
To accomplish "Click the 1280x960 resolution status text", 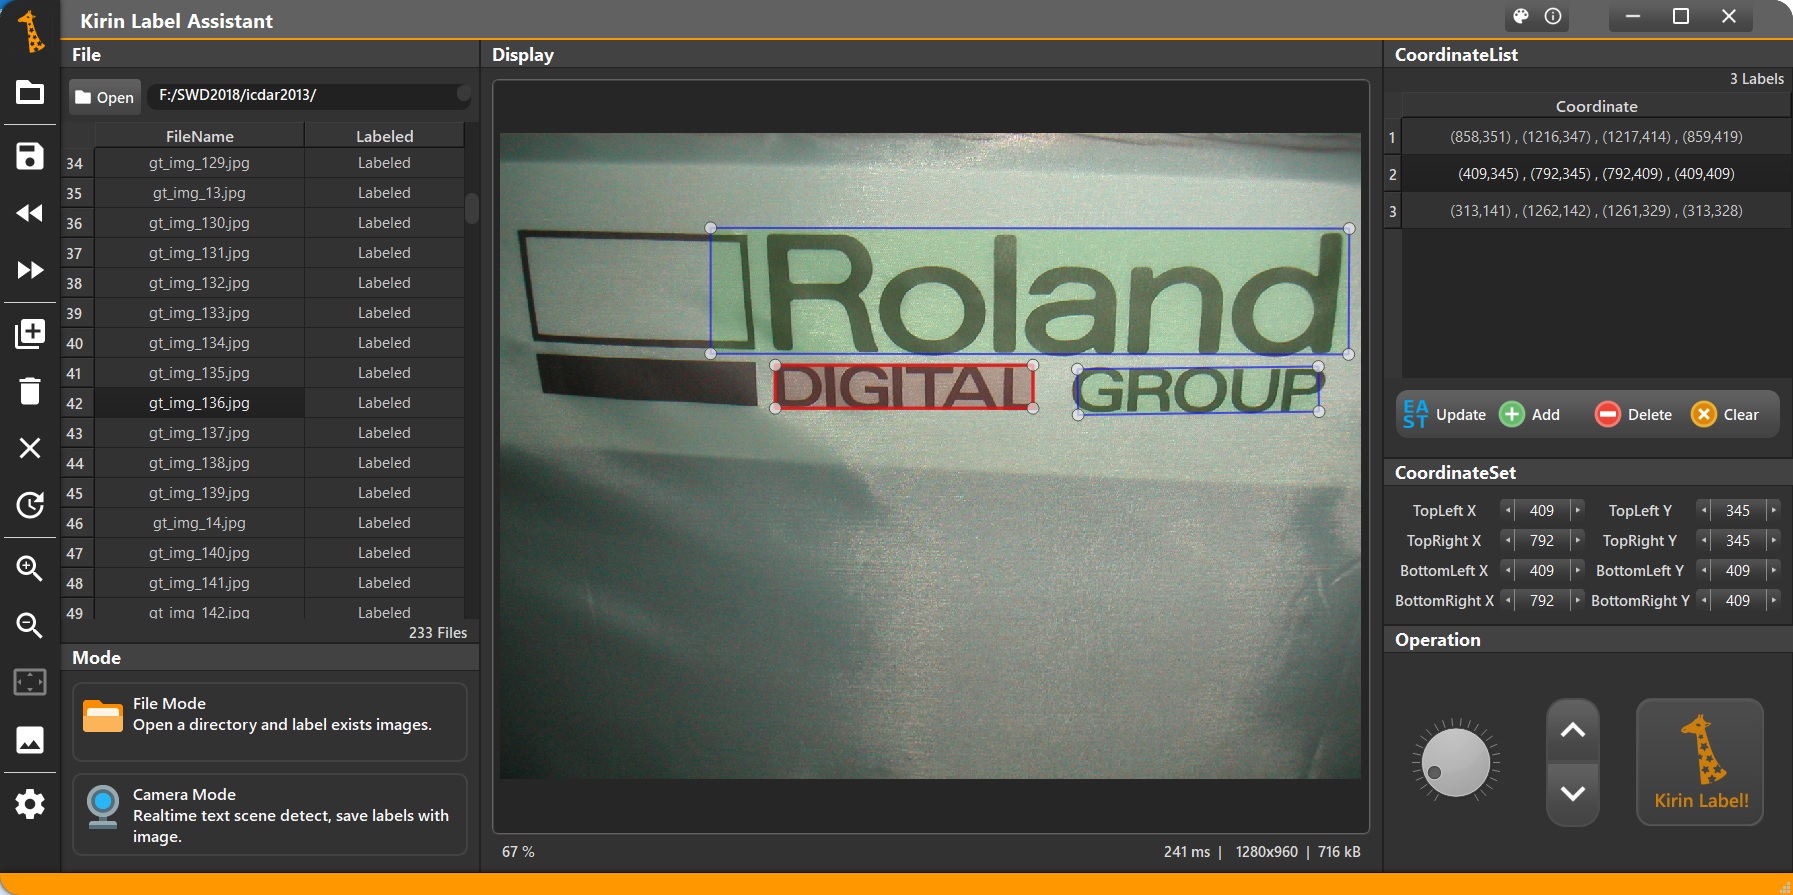I will [1266, 852].
